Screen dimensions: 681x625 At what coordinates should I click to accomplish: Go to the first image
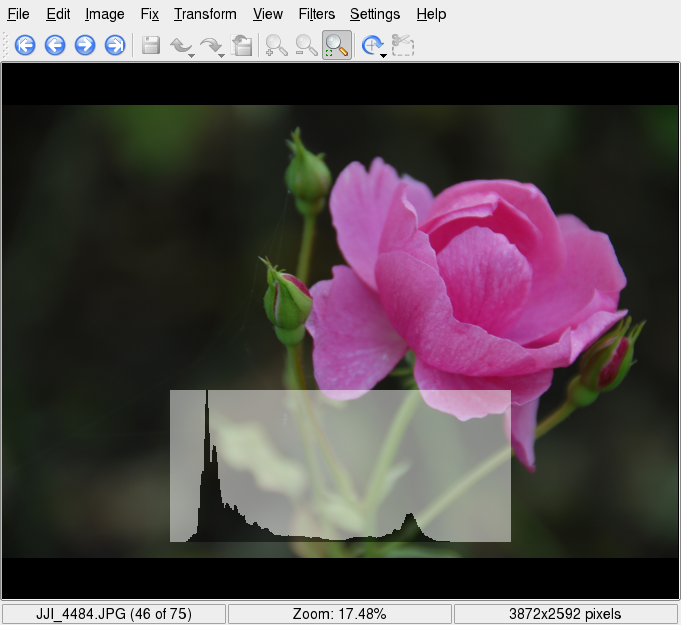(x=25, y=45)
